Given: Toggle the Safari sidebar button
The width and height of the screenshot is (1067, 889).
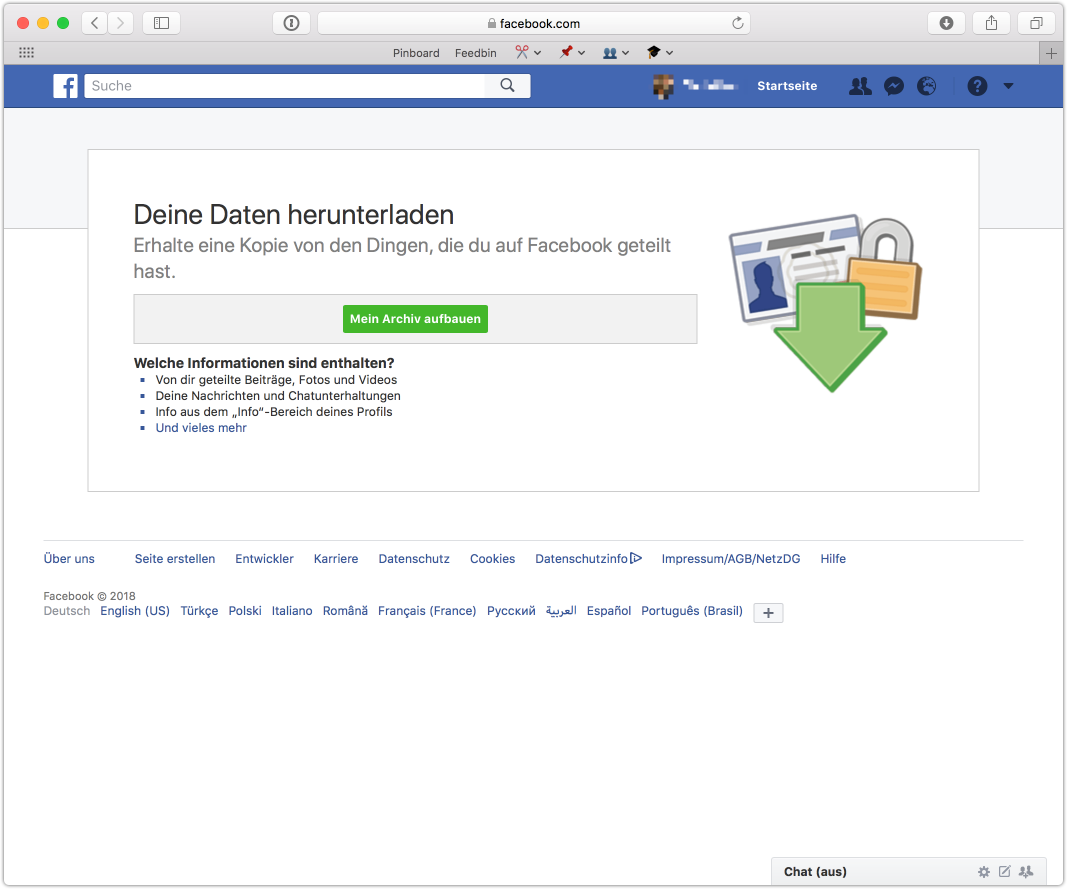Looking at the screenshot, I should click(x=161, y=23).
